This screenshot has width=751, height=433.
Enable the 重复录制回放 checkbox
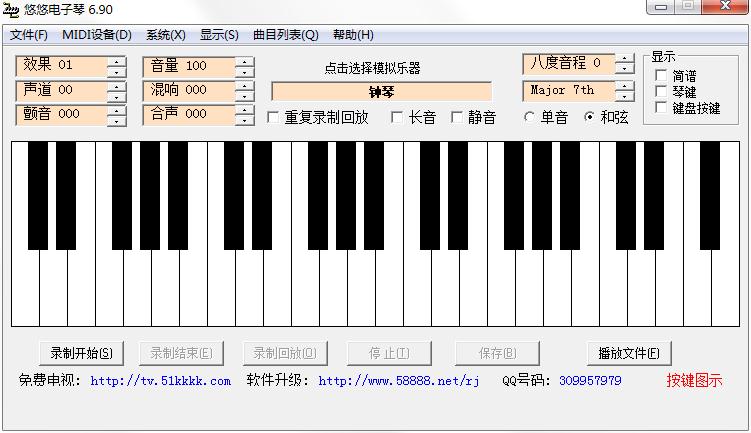point(275,118)
